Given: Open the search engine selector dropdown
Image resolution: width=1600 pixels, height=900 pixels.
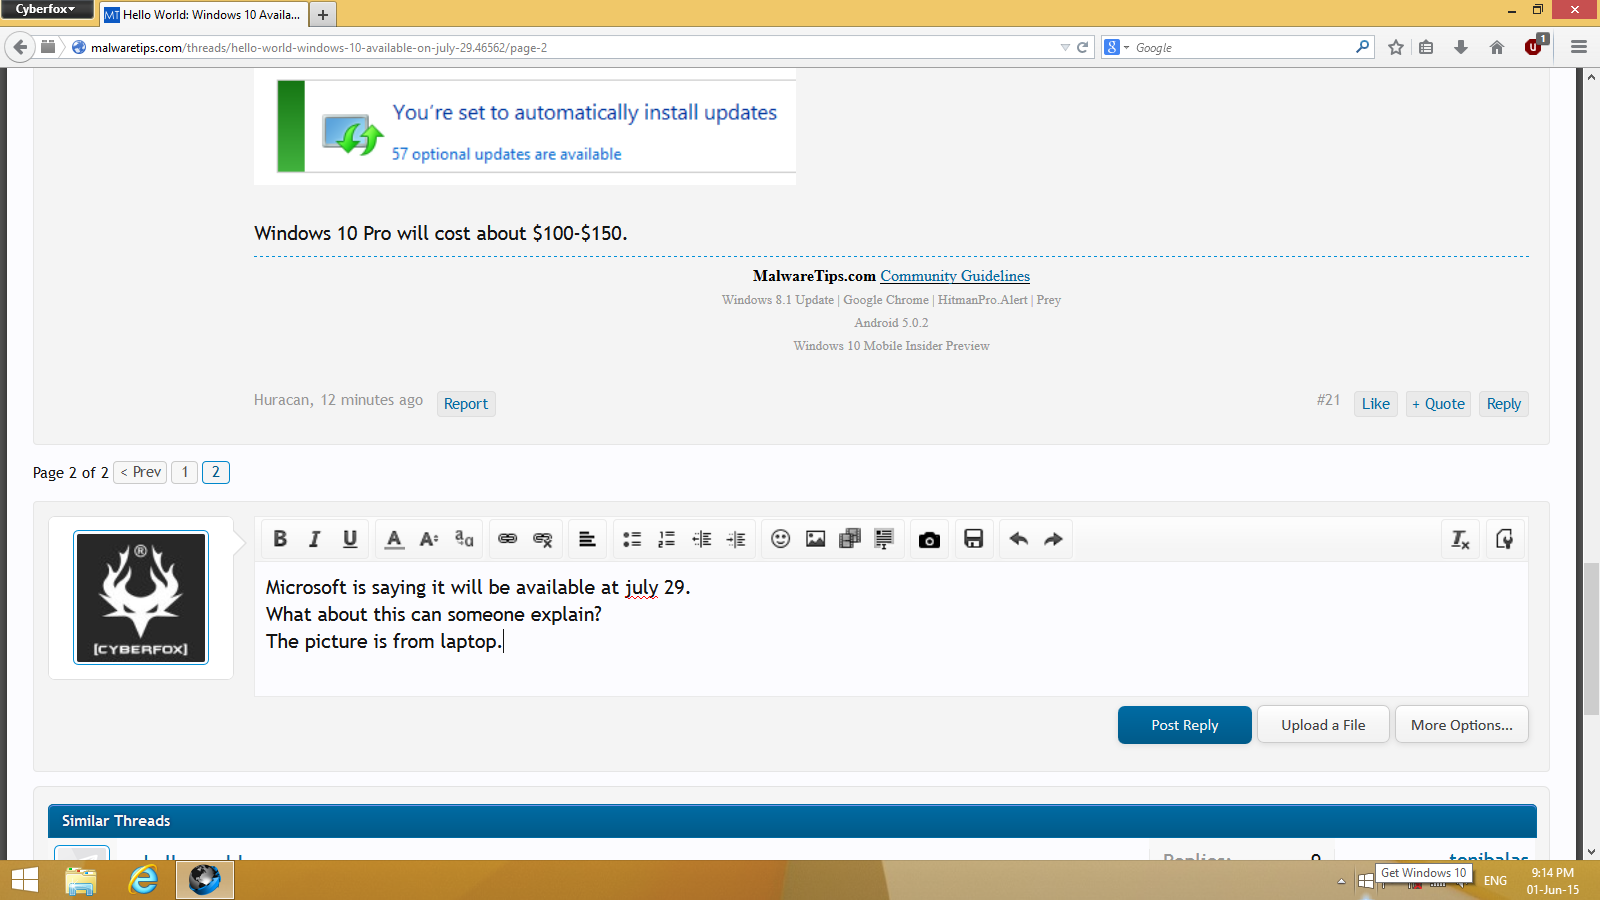Looking at the screenshot, I should pos(1116,48).
